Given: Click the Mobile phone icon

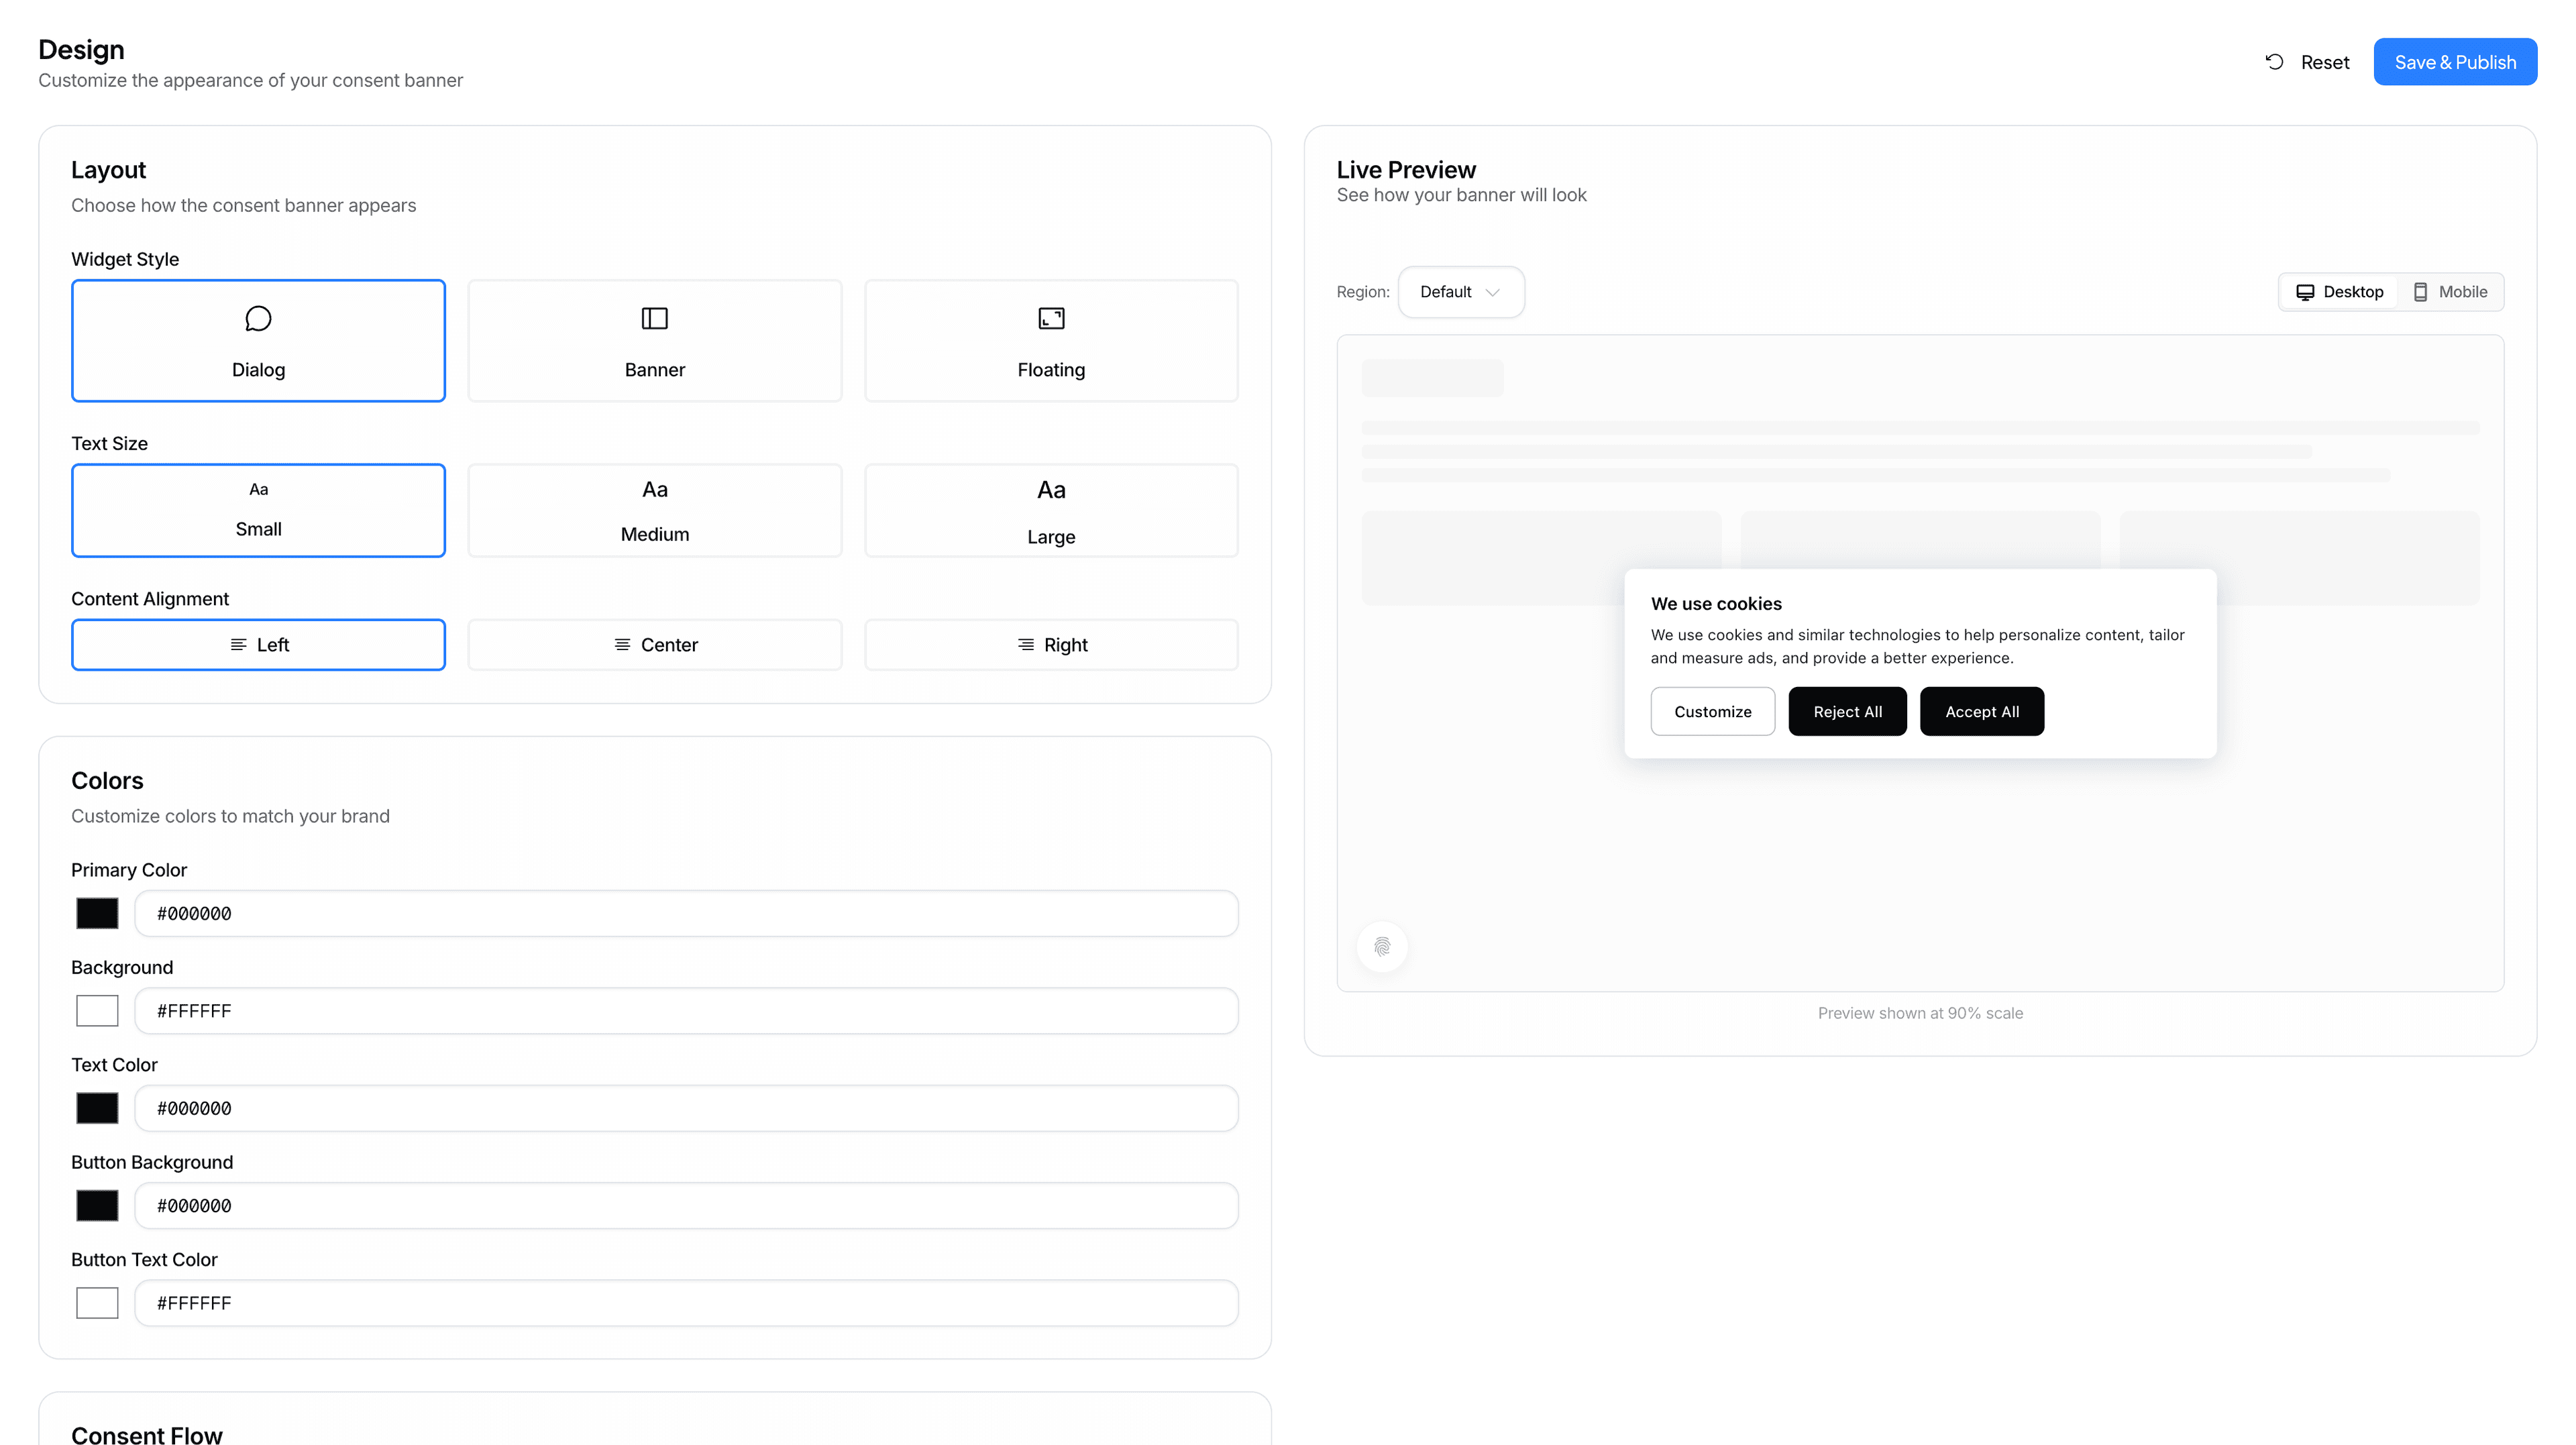Looking at the screenshot, I should pyautogui.click(x=2420, y=292).
